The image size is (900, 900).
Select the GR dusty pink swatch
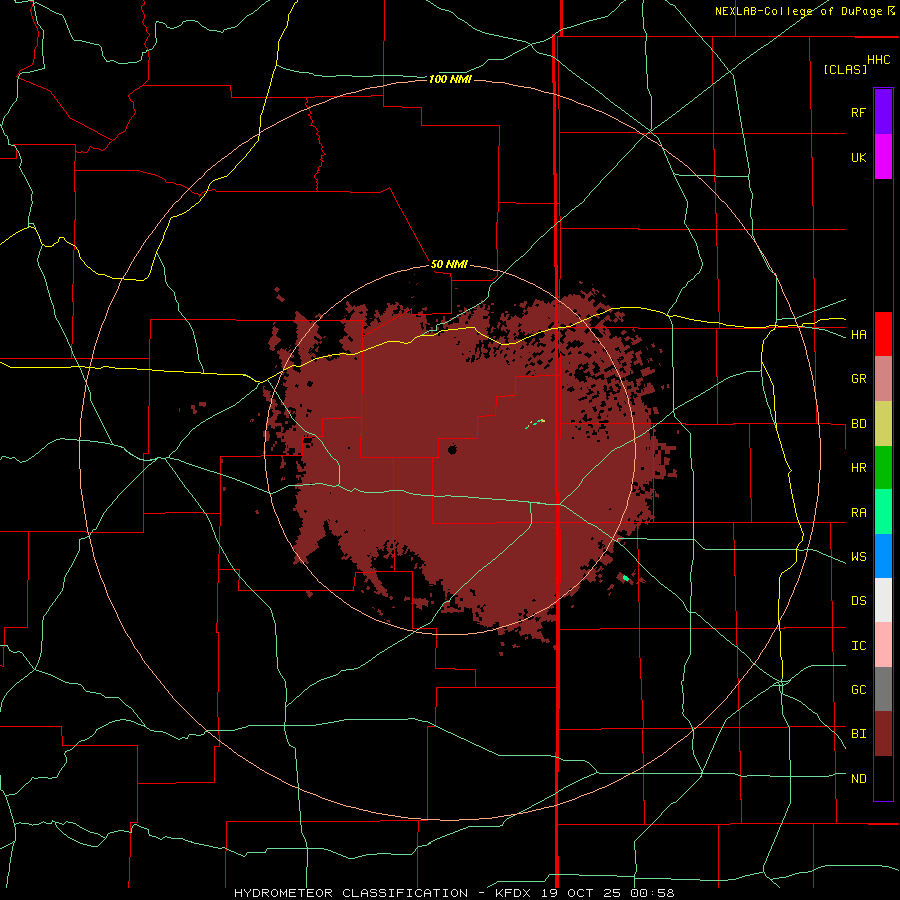883,378
